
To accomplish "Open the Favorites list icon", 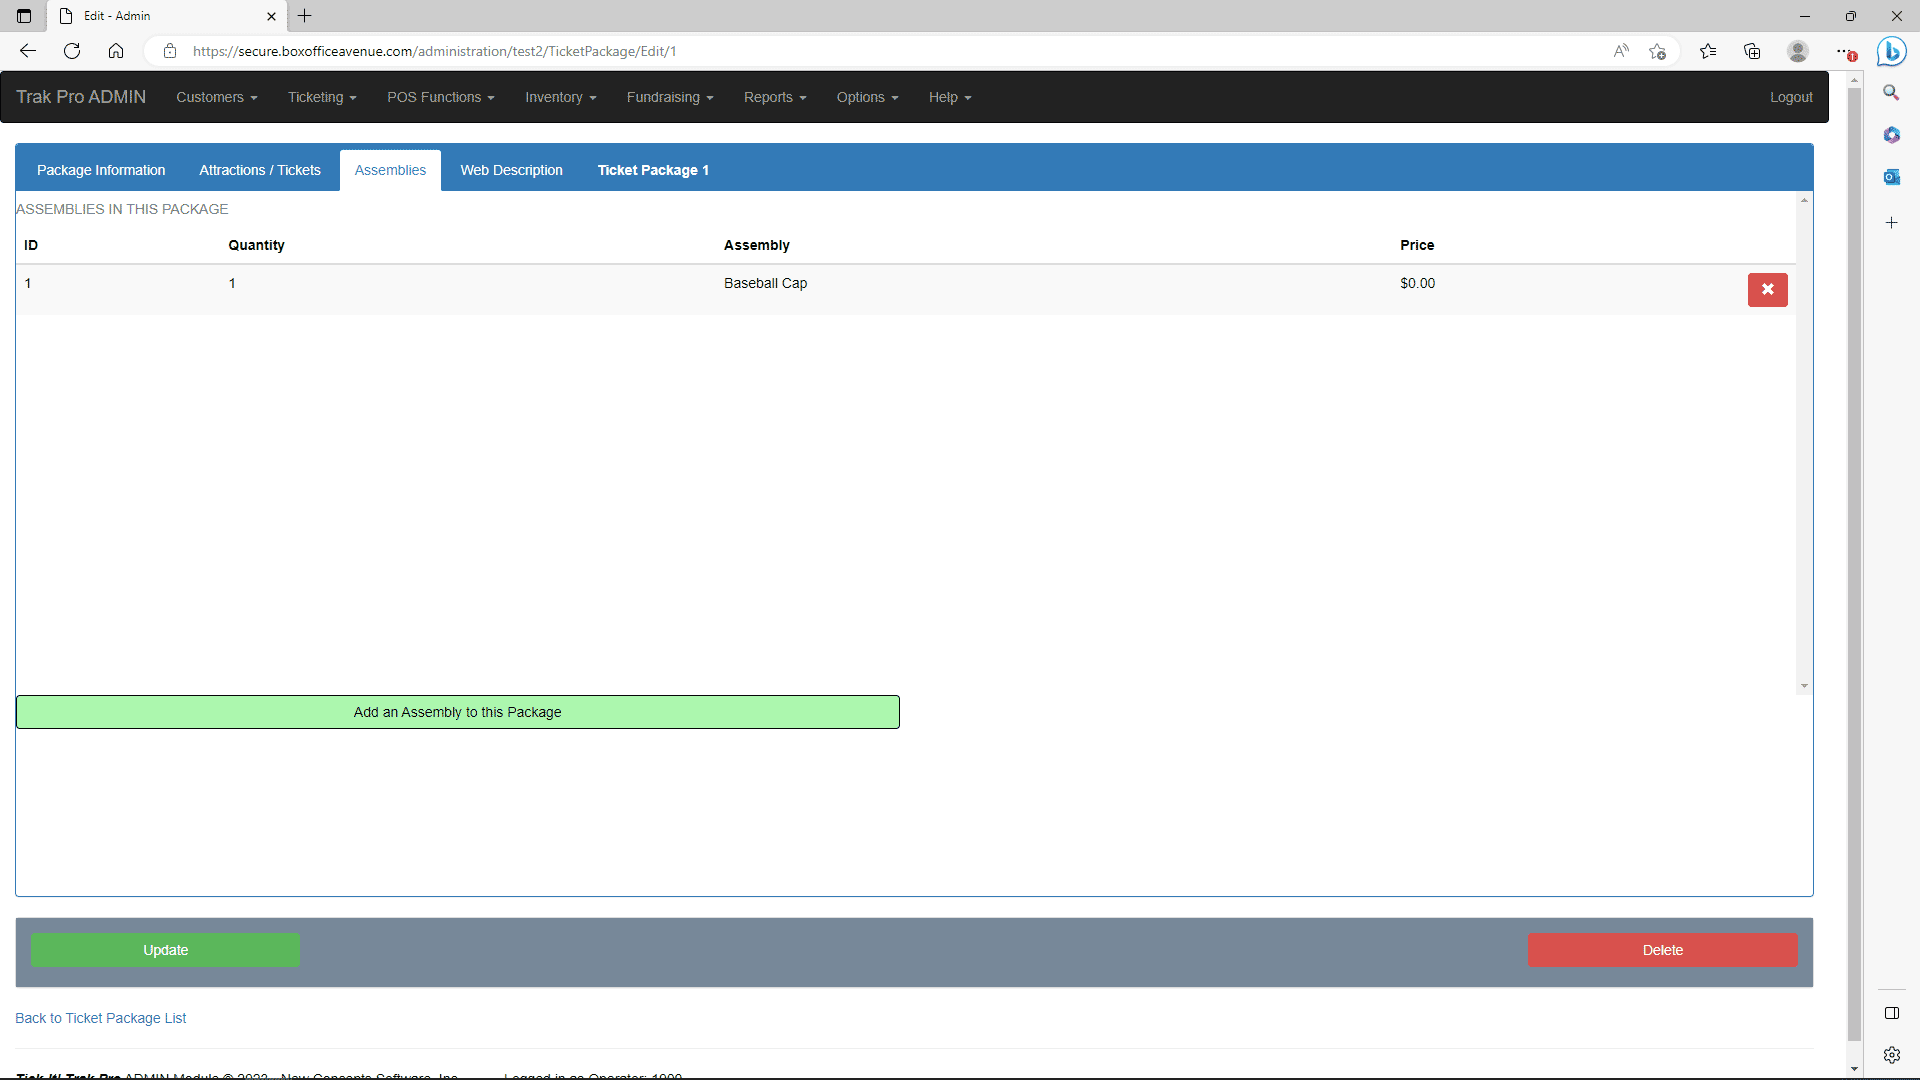I will [1708, 51].
